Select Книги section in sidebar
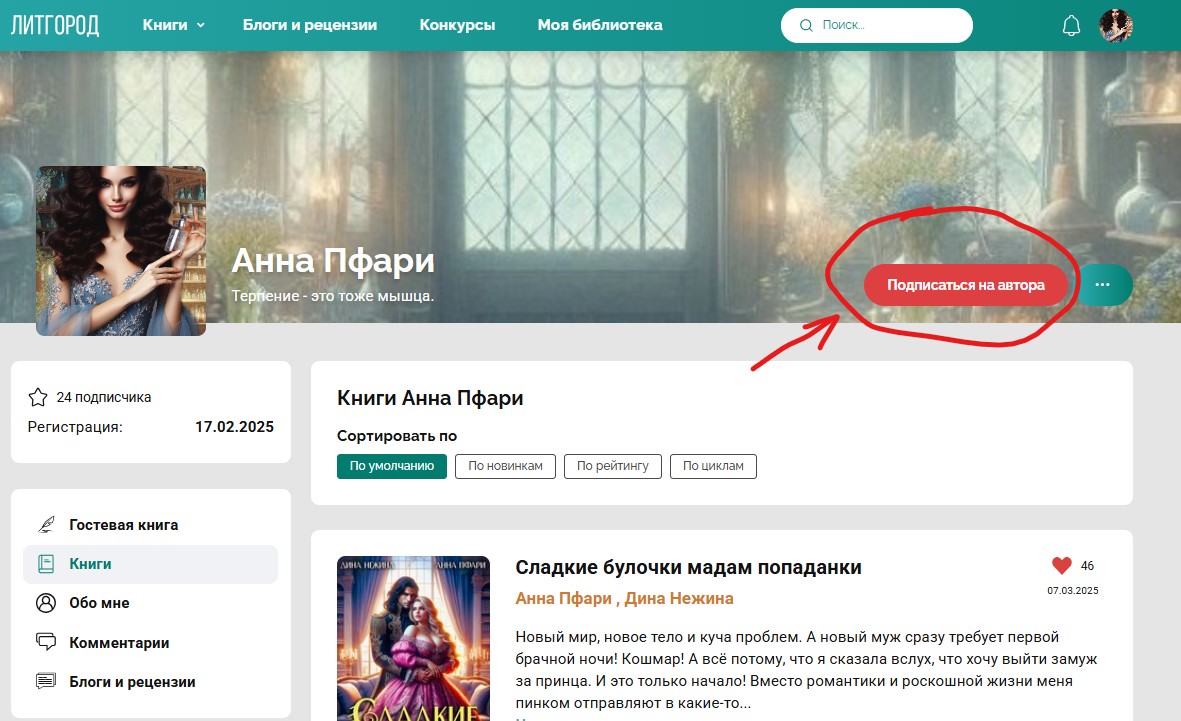 coord(151,564)
